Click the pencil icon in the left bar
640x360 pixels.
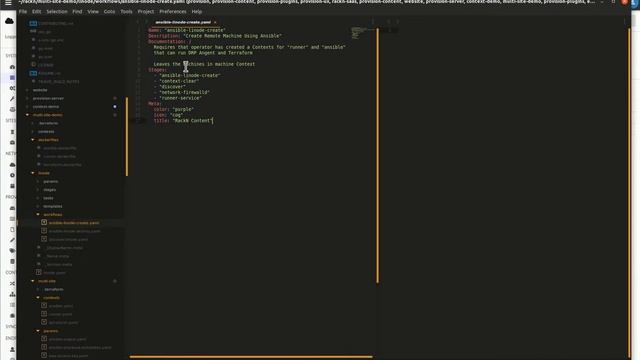[12, 240]
